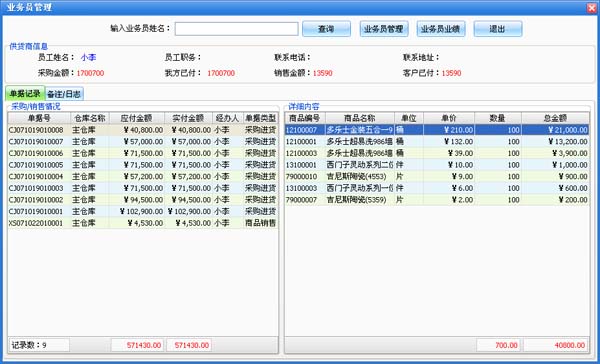Screen dimensions: 600x364
Task: Select the 单据记录 tab
Action: tap(25, 93)
